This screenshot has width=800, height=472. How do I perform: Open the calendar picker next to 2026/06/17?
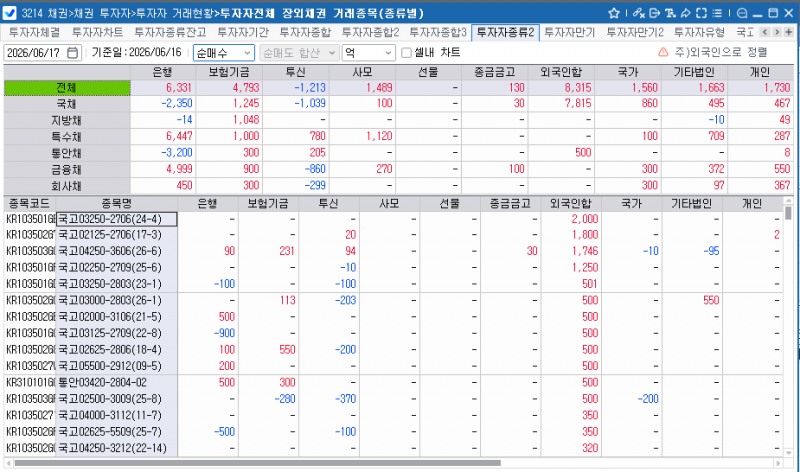point(73,53)
